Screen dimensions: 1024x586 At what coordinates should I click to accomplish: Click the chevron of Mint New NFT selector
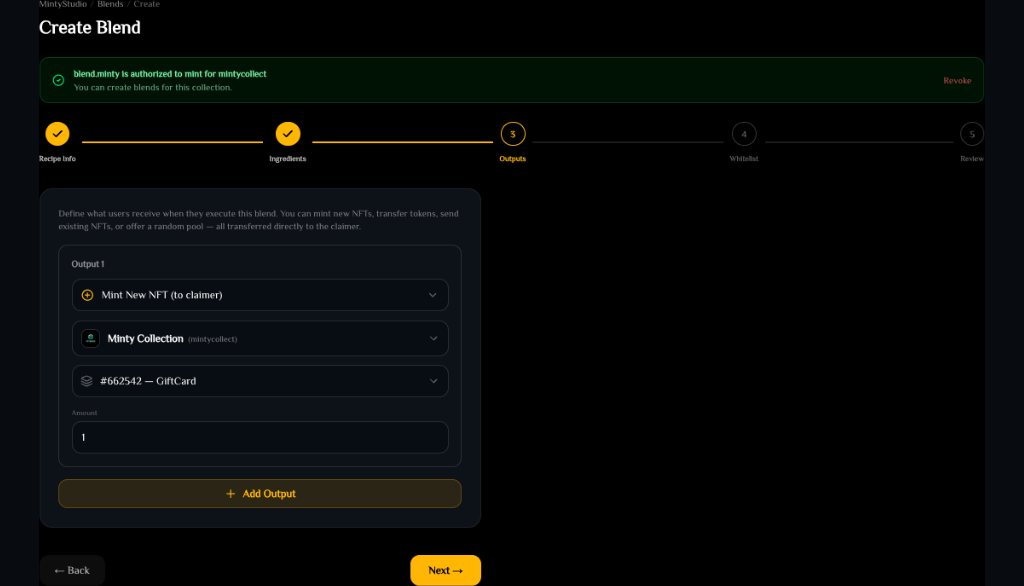click(x=432, y=295)
